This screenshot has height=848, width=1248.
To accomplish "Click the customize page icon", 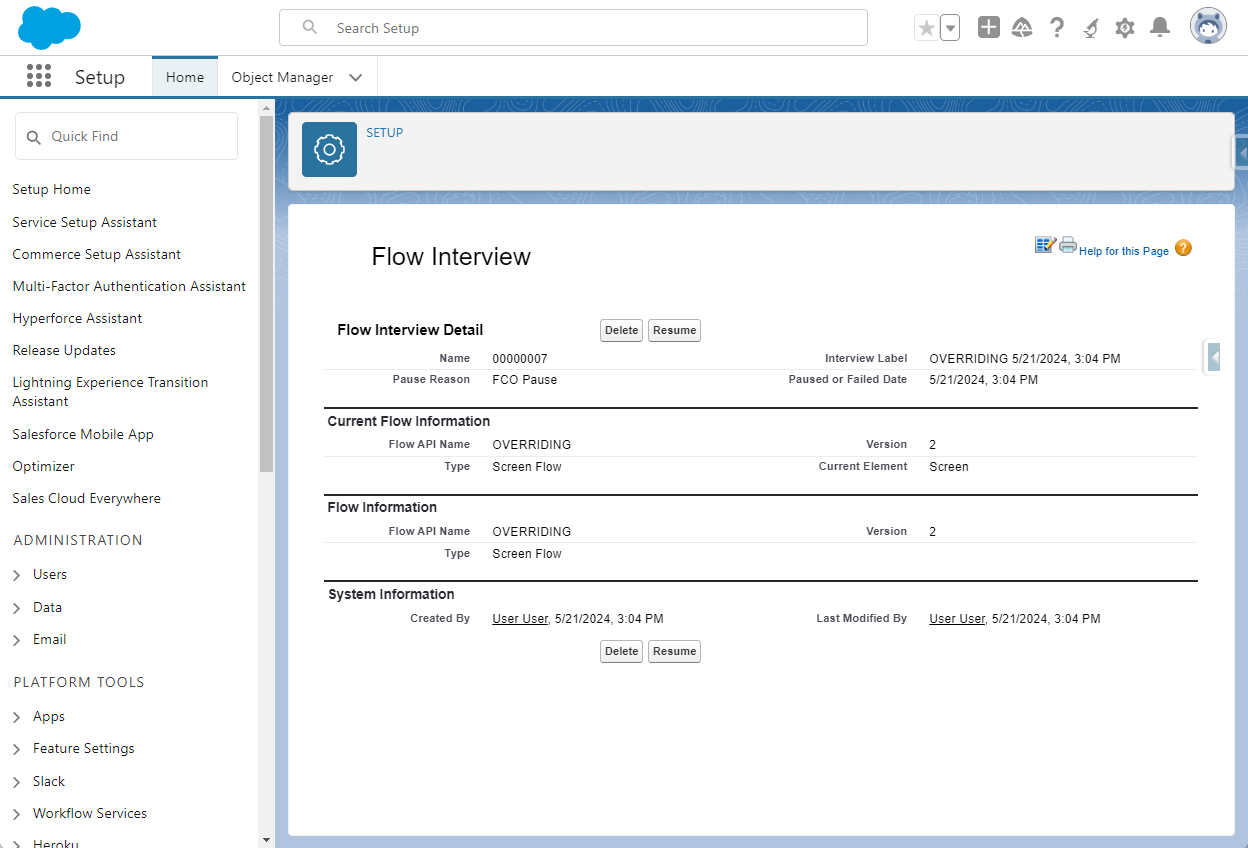I will click(1046, 245).
